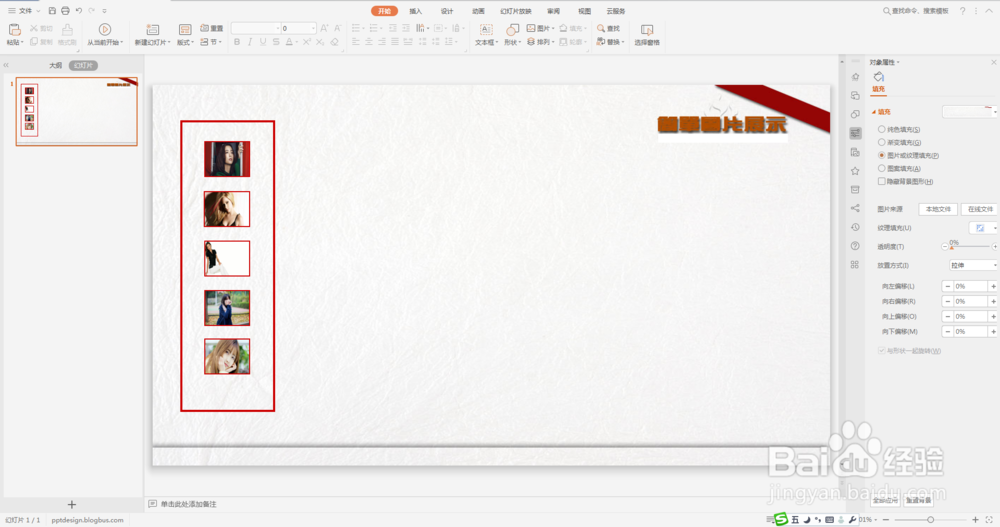The image size is (1000, 527).
Task: Open the Section (节) dropdown
Action: point(211,42)
